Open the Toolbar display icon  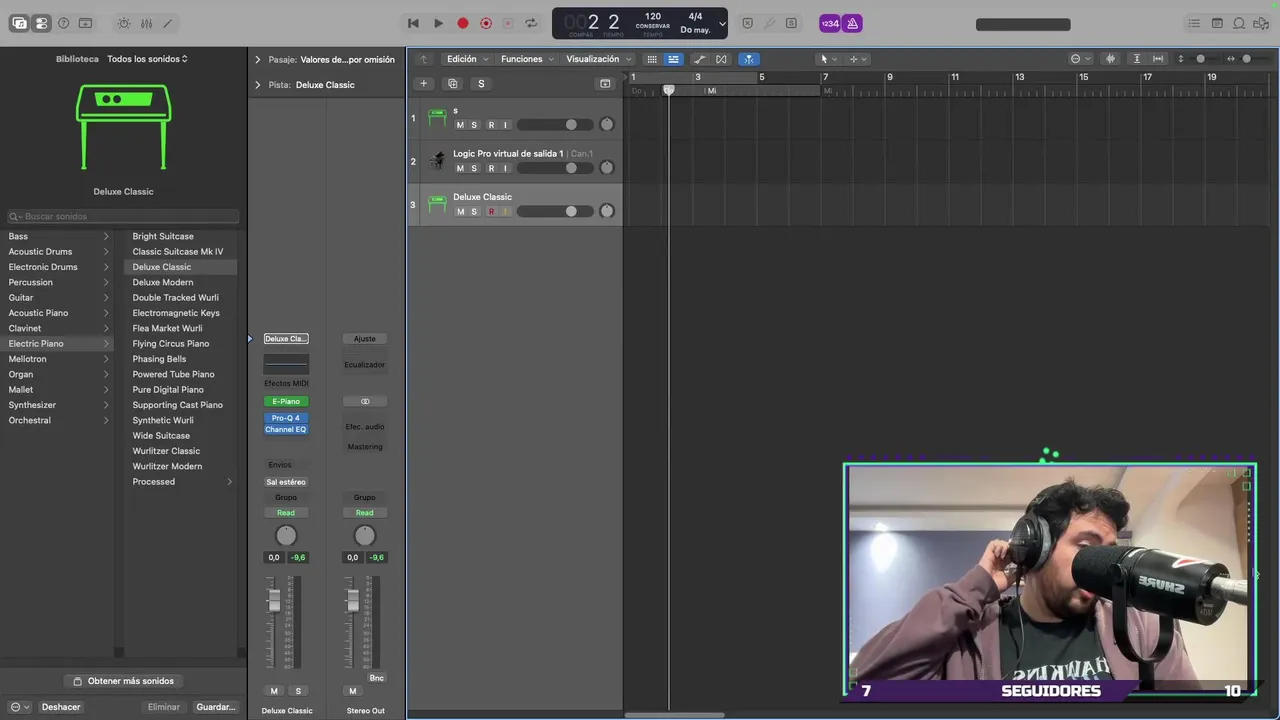click(85, 23)
